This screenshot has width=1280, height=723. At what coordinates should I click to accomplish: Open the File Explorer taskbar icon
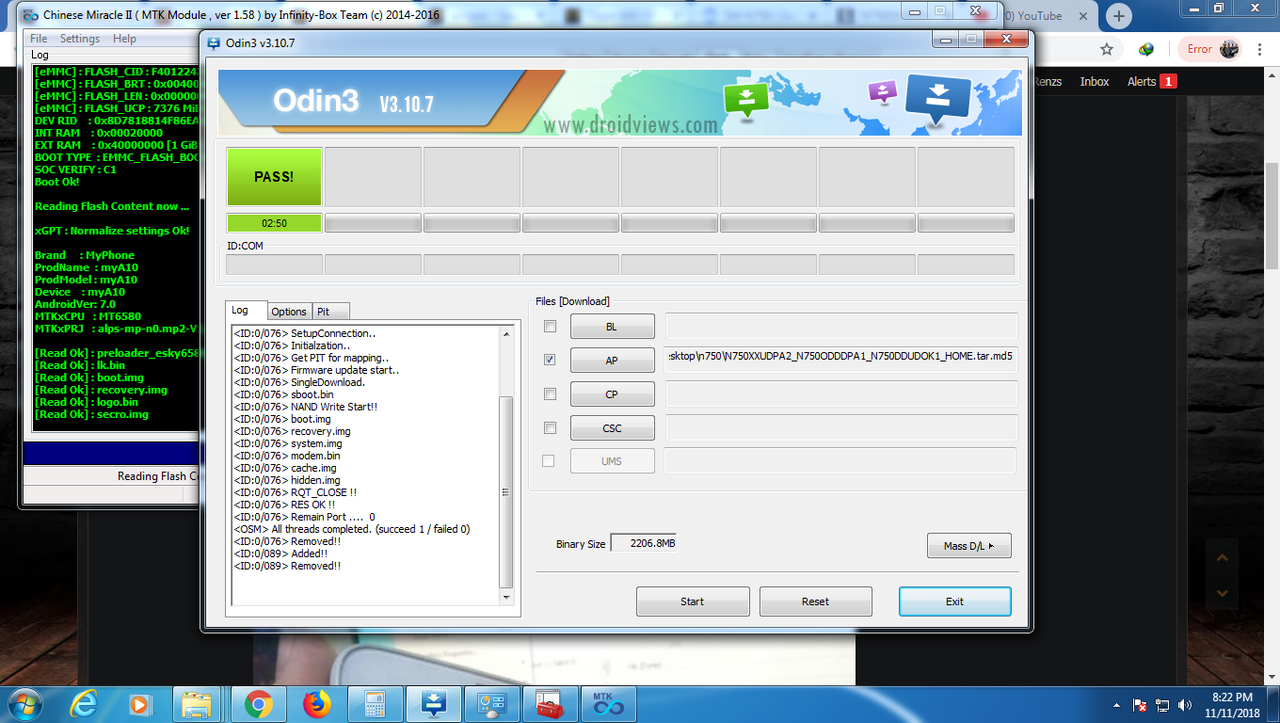[x=198, y=704]
